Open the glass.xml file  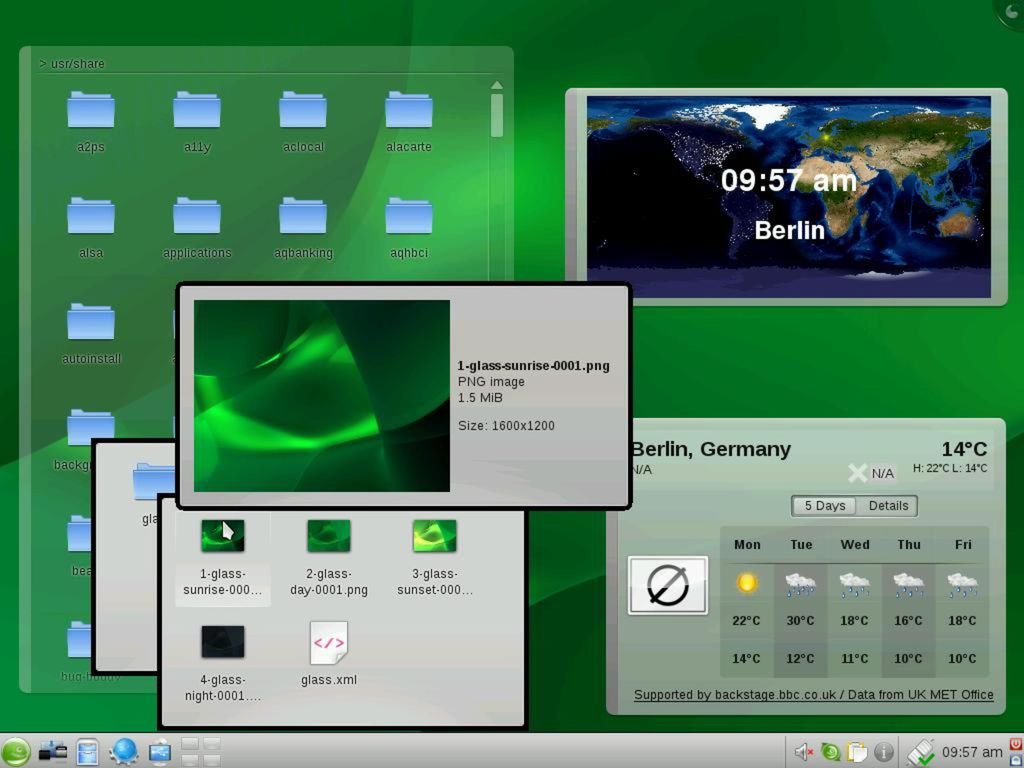pyautogui.click(x=328, y=653)
